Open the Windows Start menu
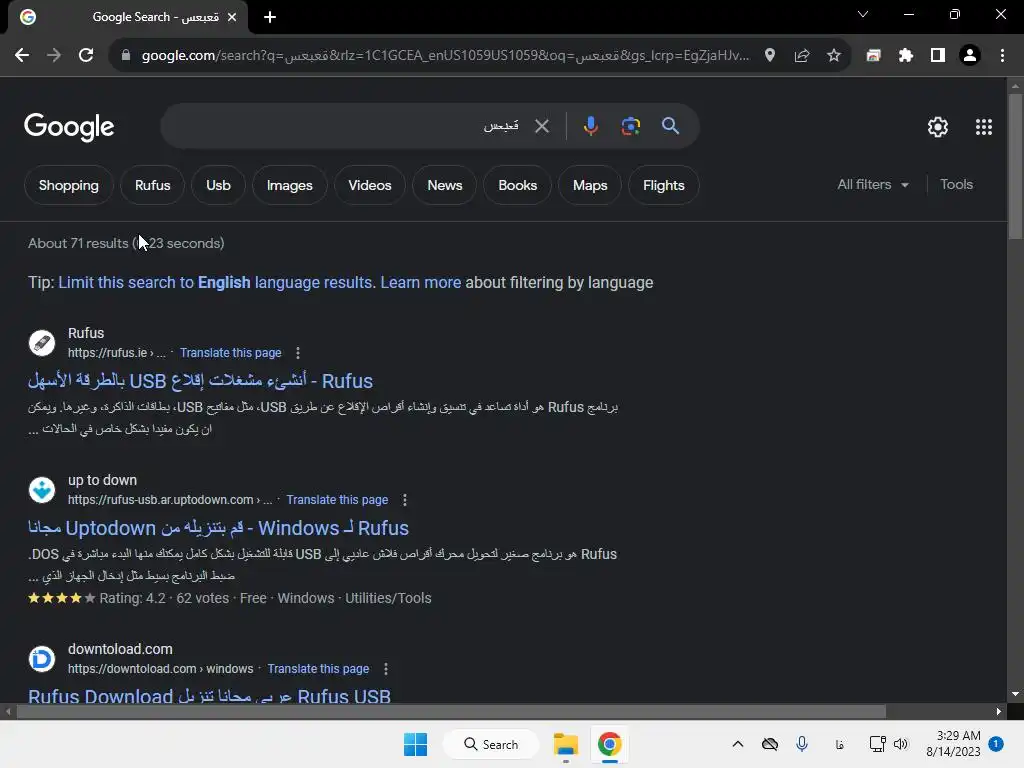The height and width of the screenshot is (768, 1024). coord(415,744)
